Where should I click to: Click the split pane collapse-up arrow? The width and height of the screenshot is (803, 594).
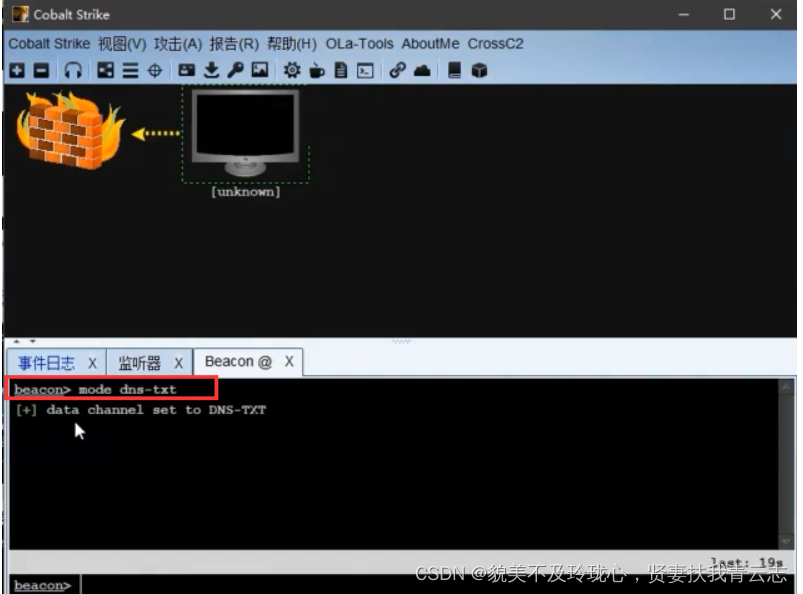17,341
